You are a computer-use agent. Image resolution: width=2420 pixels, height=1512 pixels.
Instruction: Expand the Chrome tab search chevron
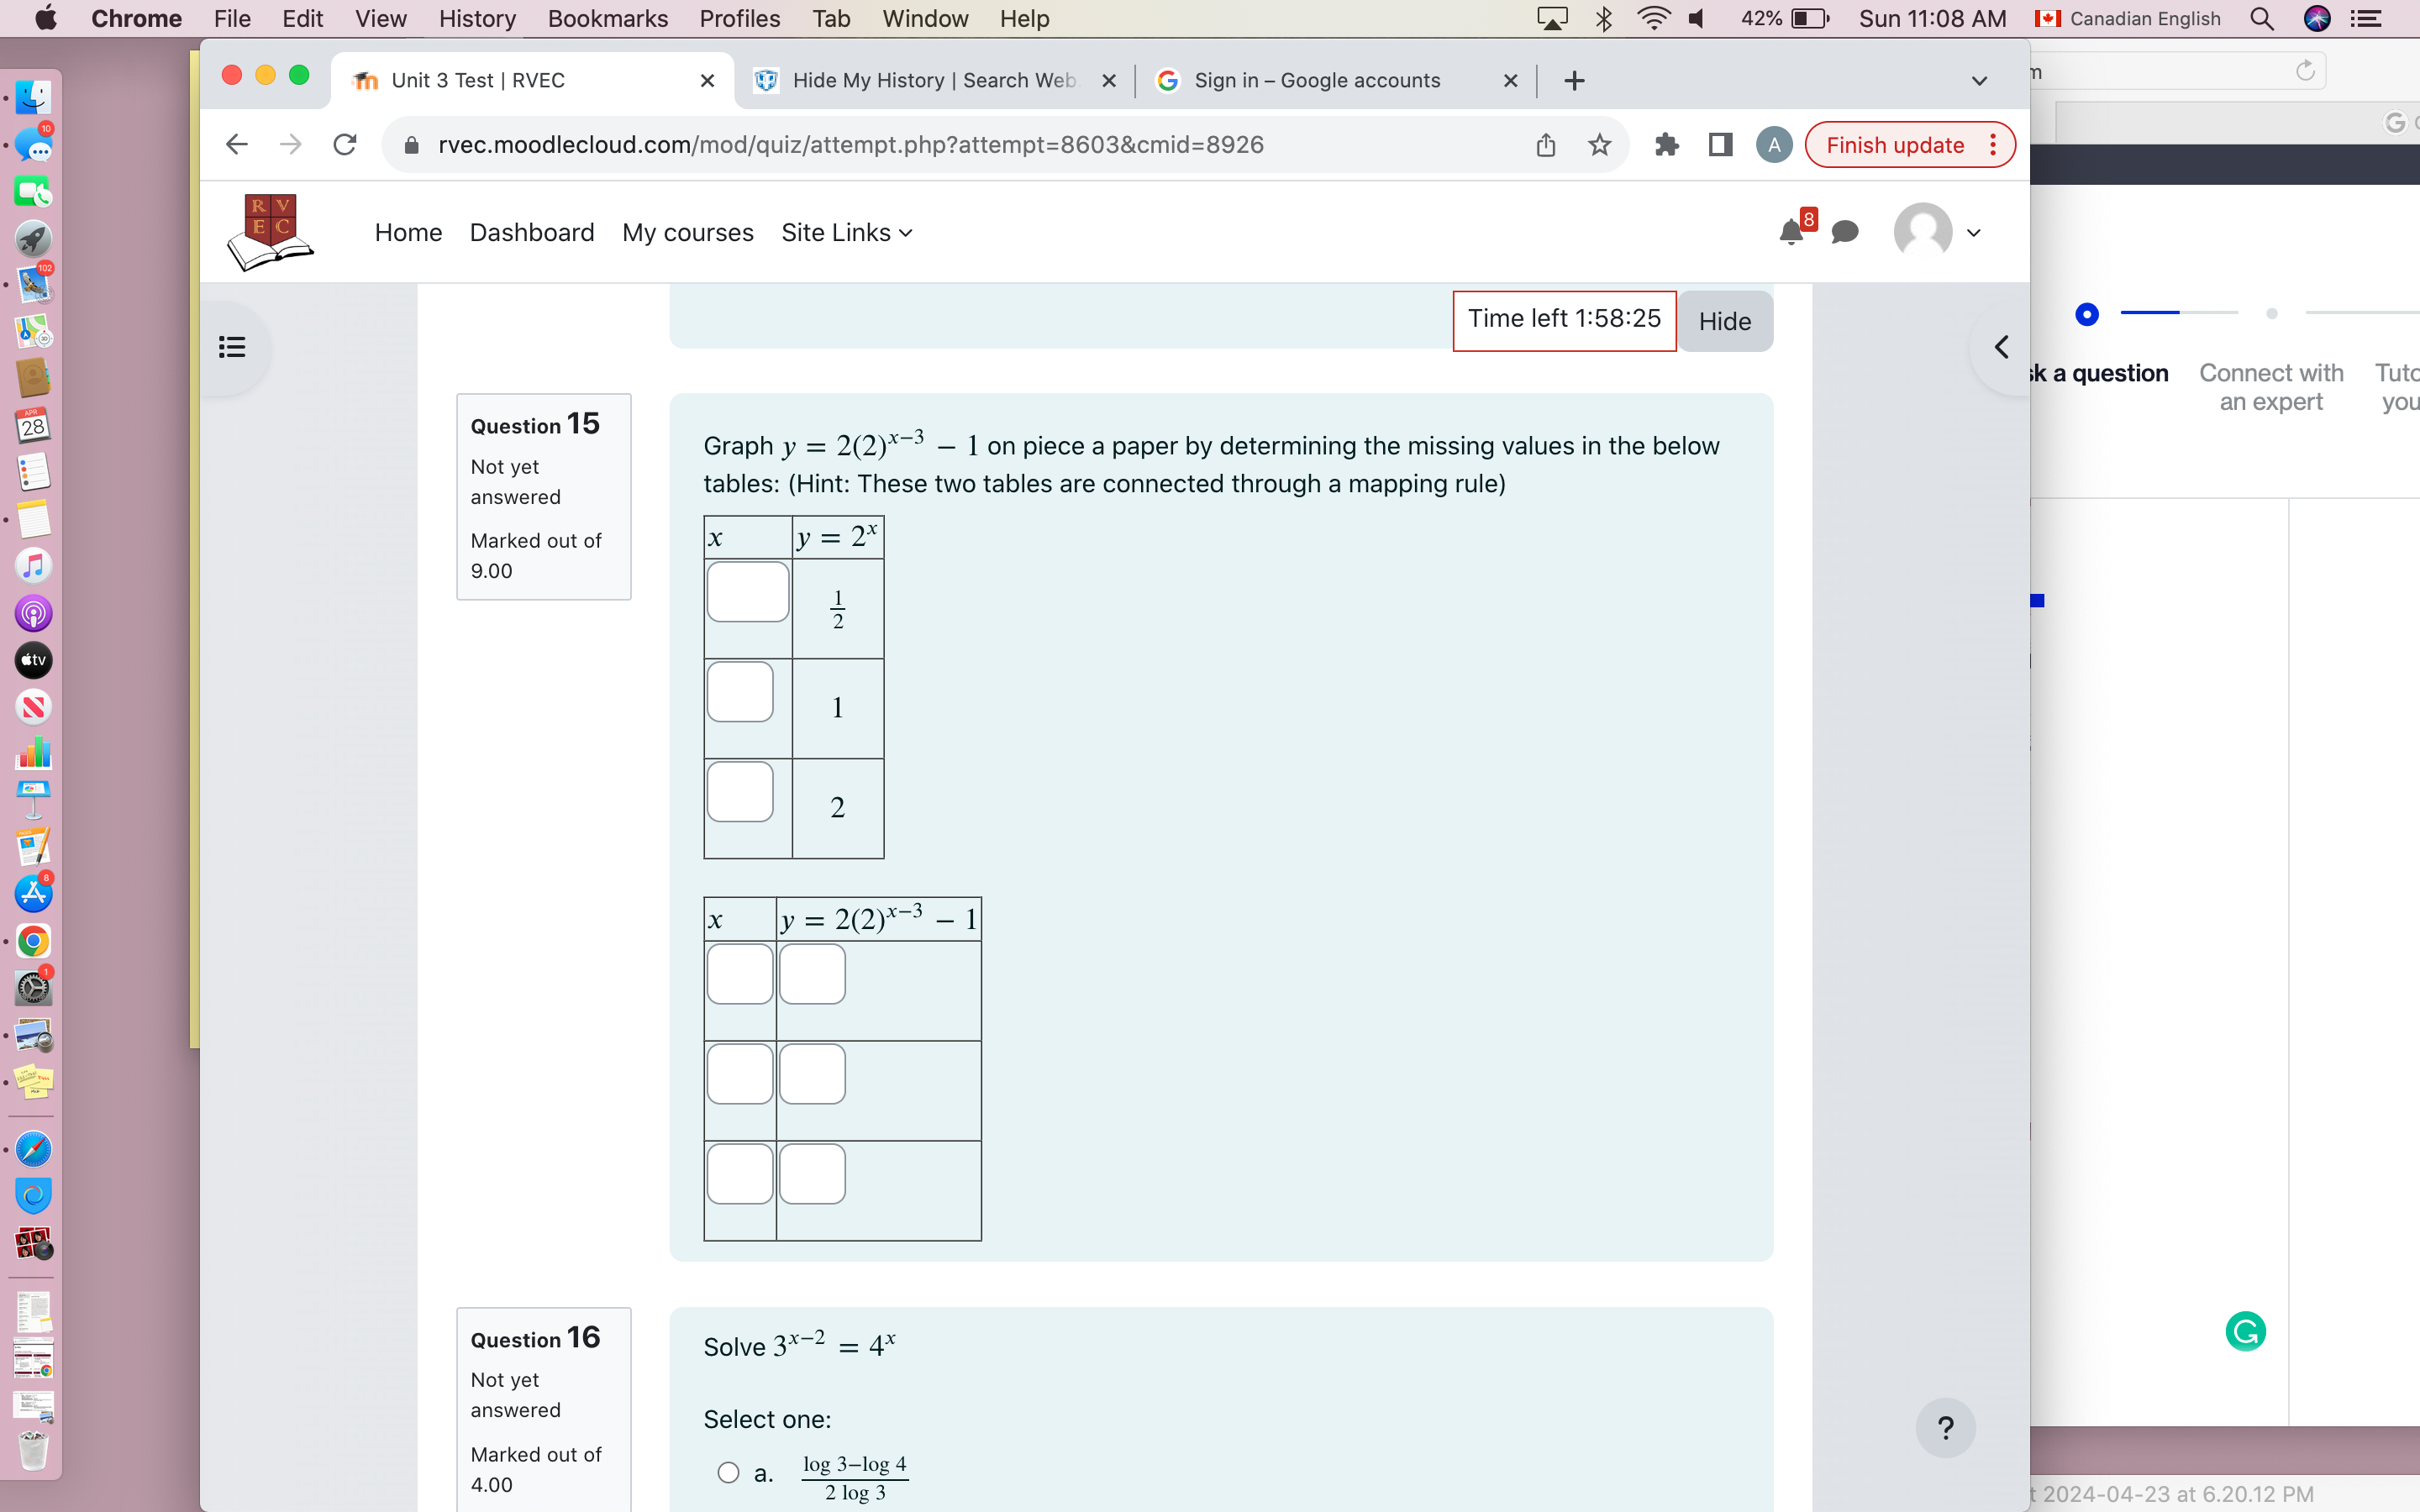pyautogui.click(x=1978, y=81)
